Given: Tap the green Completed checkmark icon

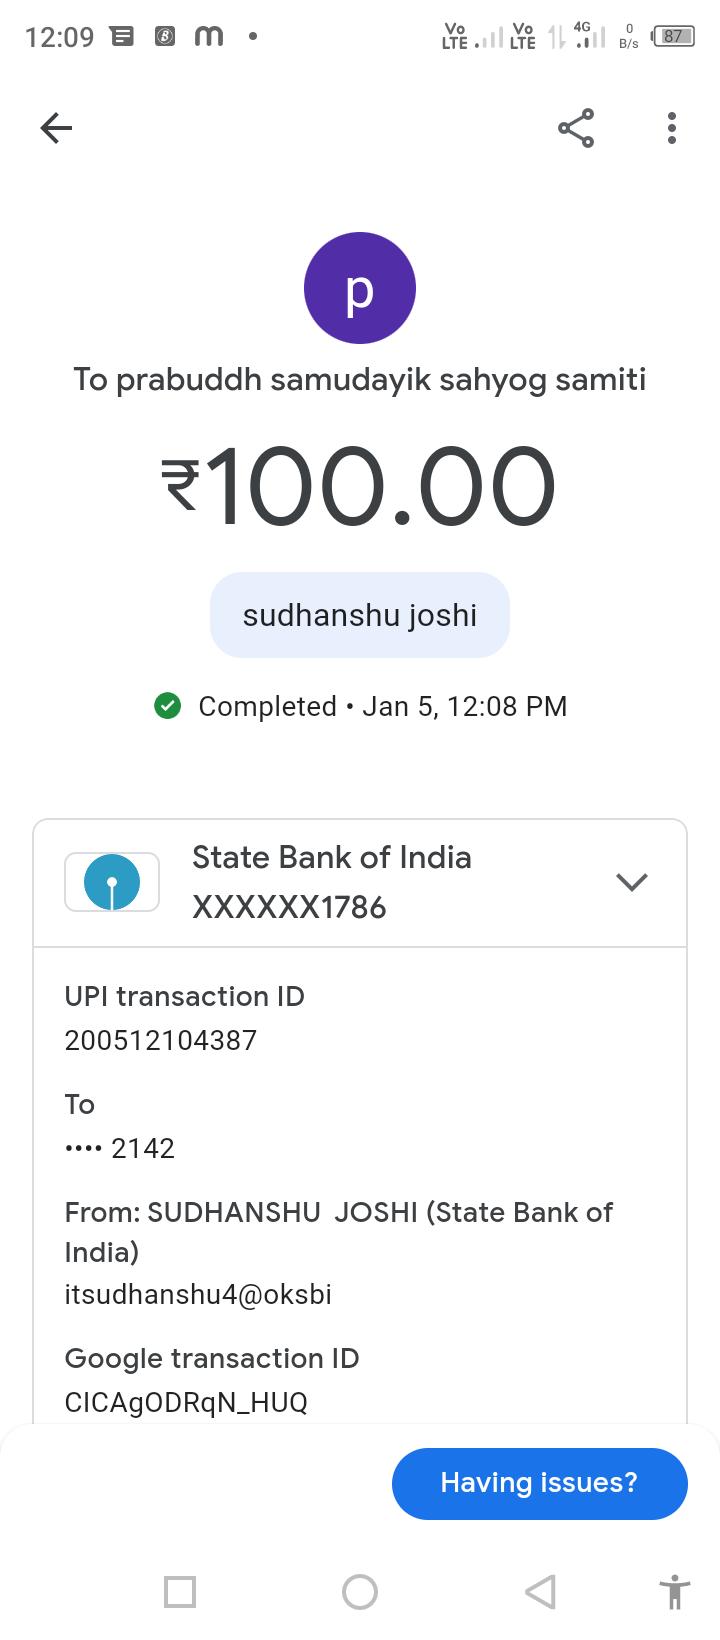Looking at the screenshot, I should pos(168,706).
